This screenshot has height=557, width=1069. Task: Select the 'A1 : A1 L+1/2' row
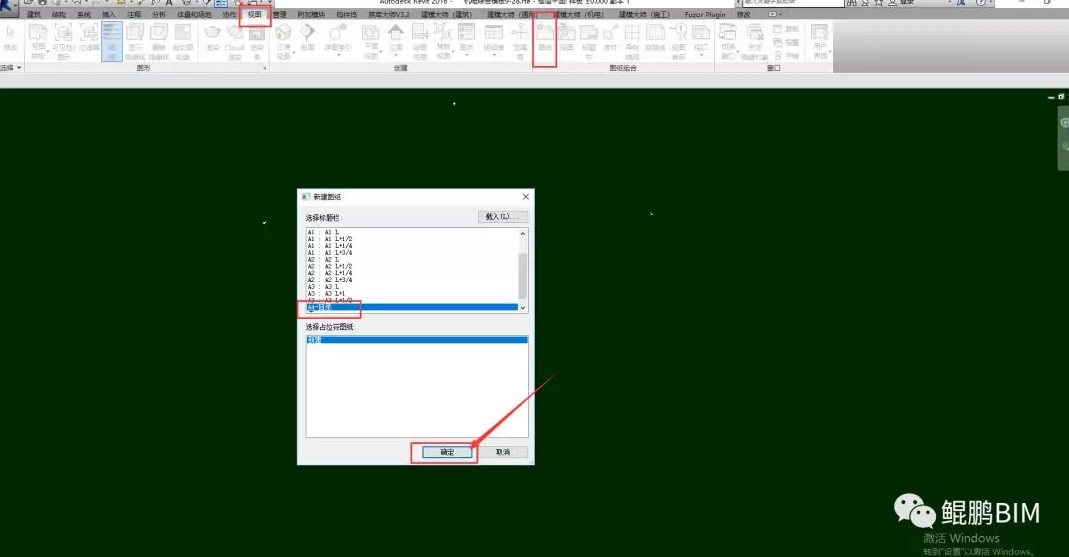tap(412, 239)
